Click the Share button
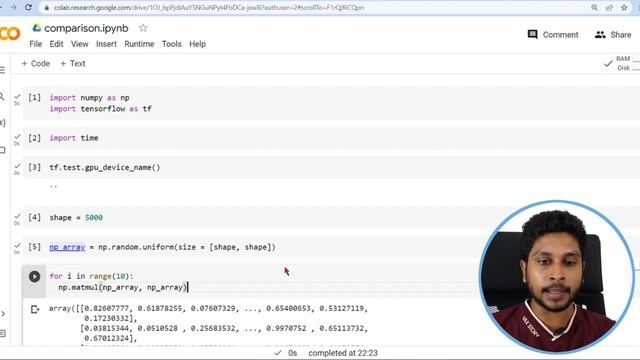 pos(613,35)
